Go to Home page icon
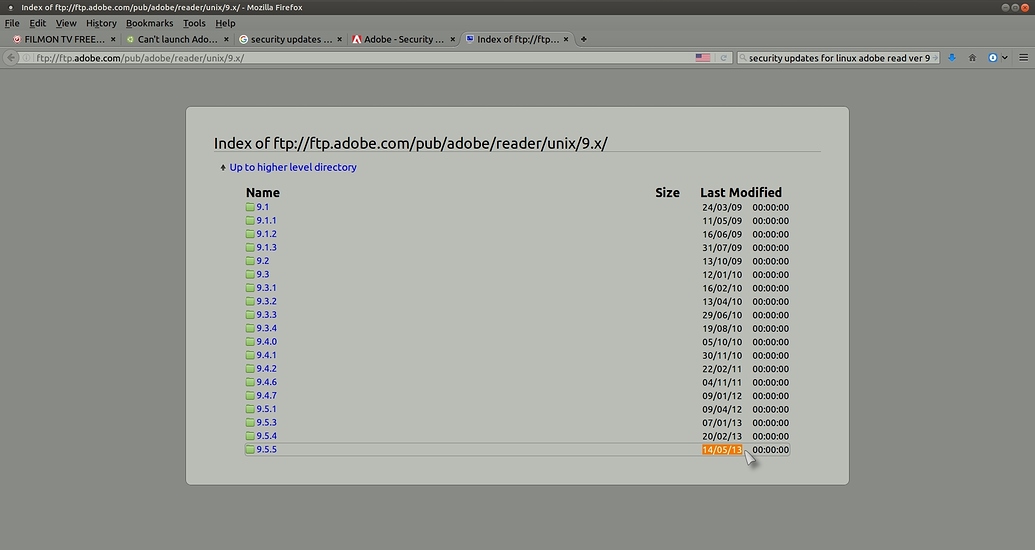 coord(972,58)
